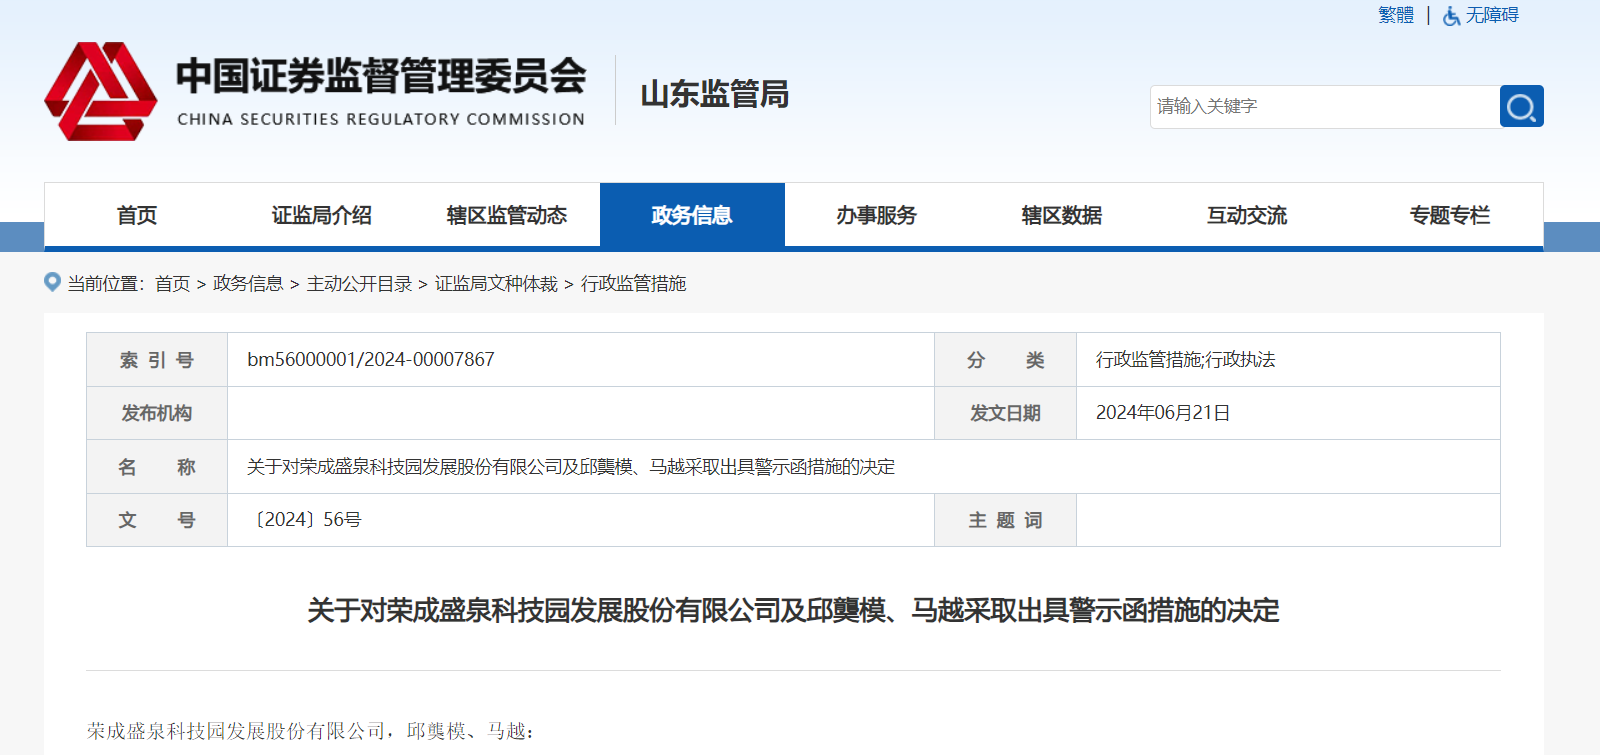This screenshot has height=755, width=1600.
Task: Click the search magnifier button
Action: pyautogui.click(x=1521, y=106)
